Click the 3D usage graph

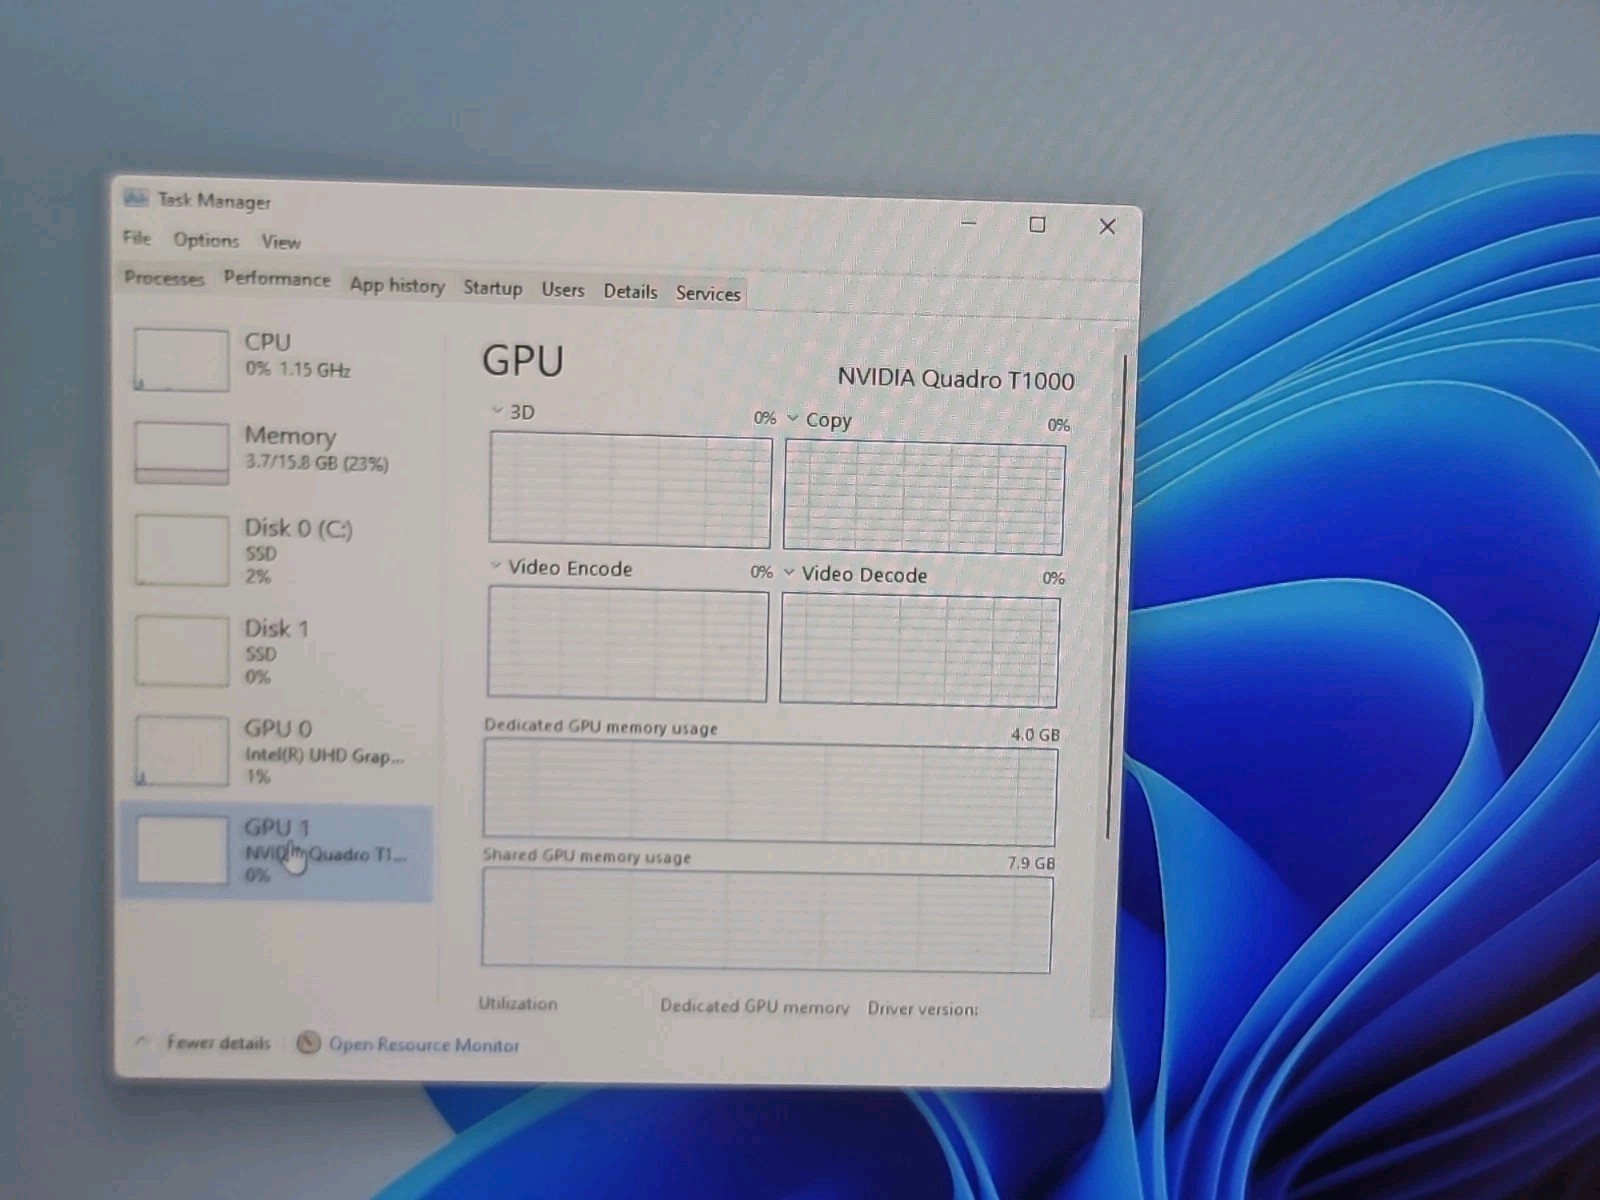coord(630,490)
